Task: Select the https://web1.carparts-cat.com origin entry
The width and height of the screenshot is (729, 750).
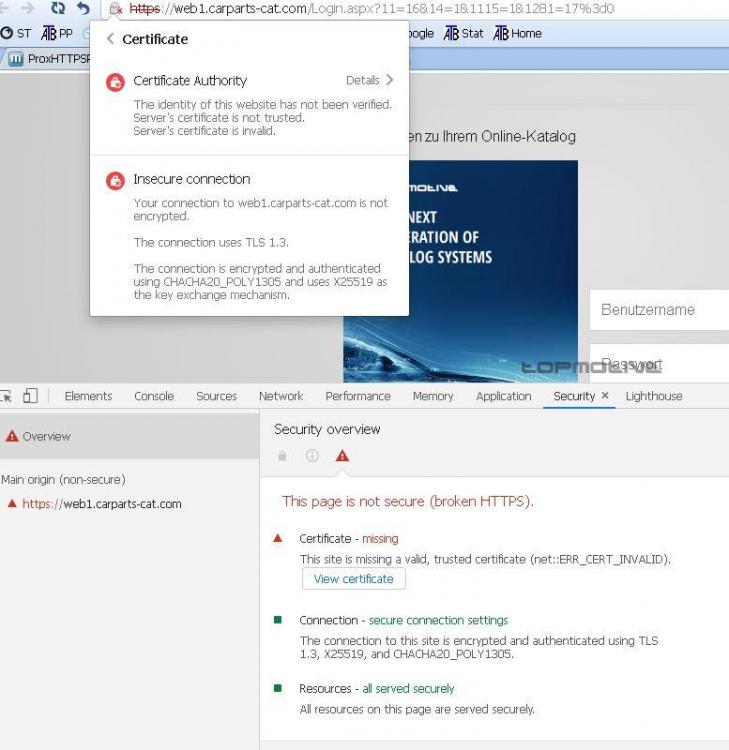Action: point(101,504)
